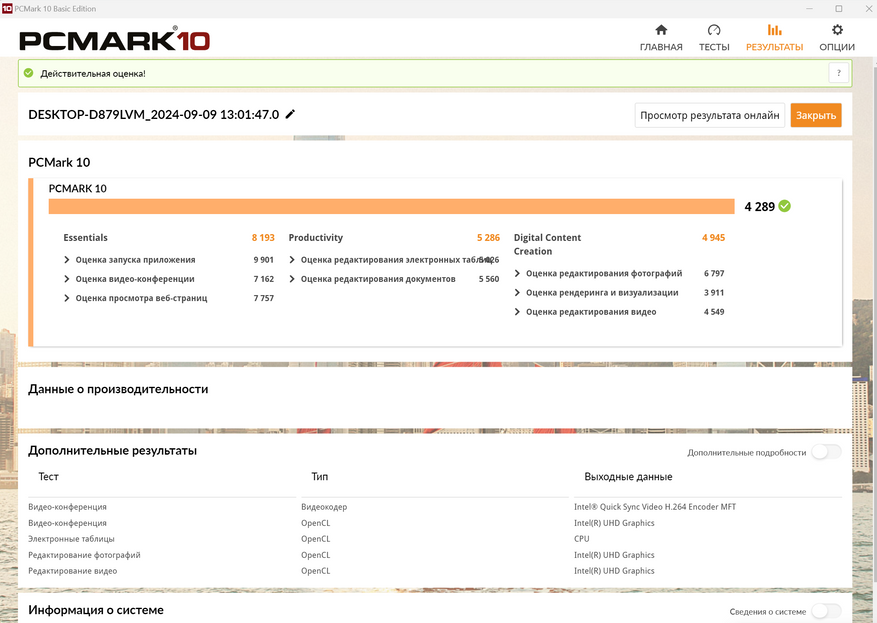Click the score 4 549 value
877x623 pixels.
[x=714, y=312]
